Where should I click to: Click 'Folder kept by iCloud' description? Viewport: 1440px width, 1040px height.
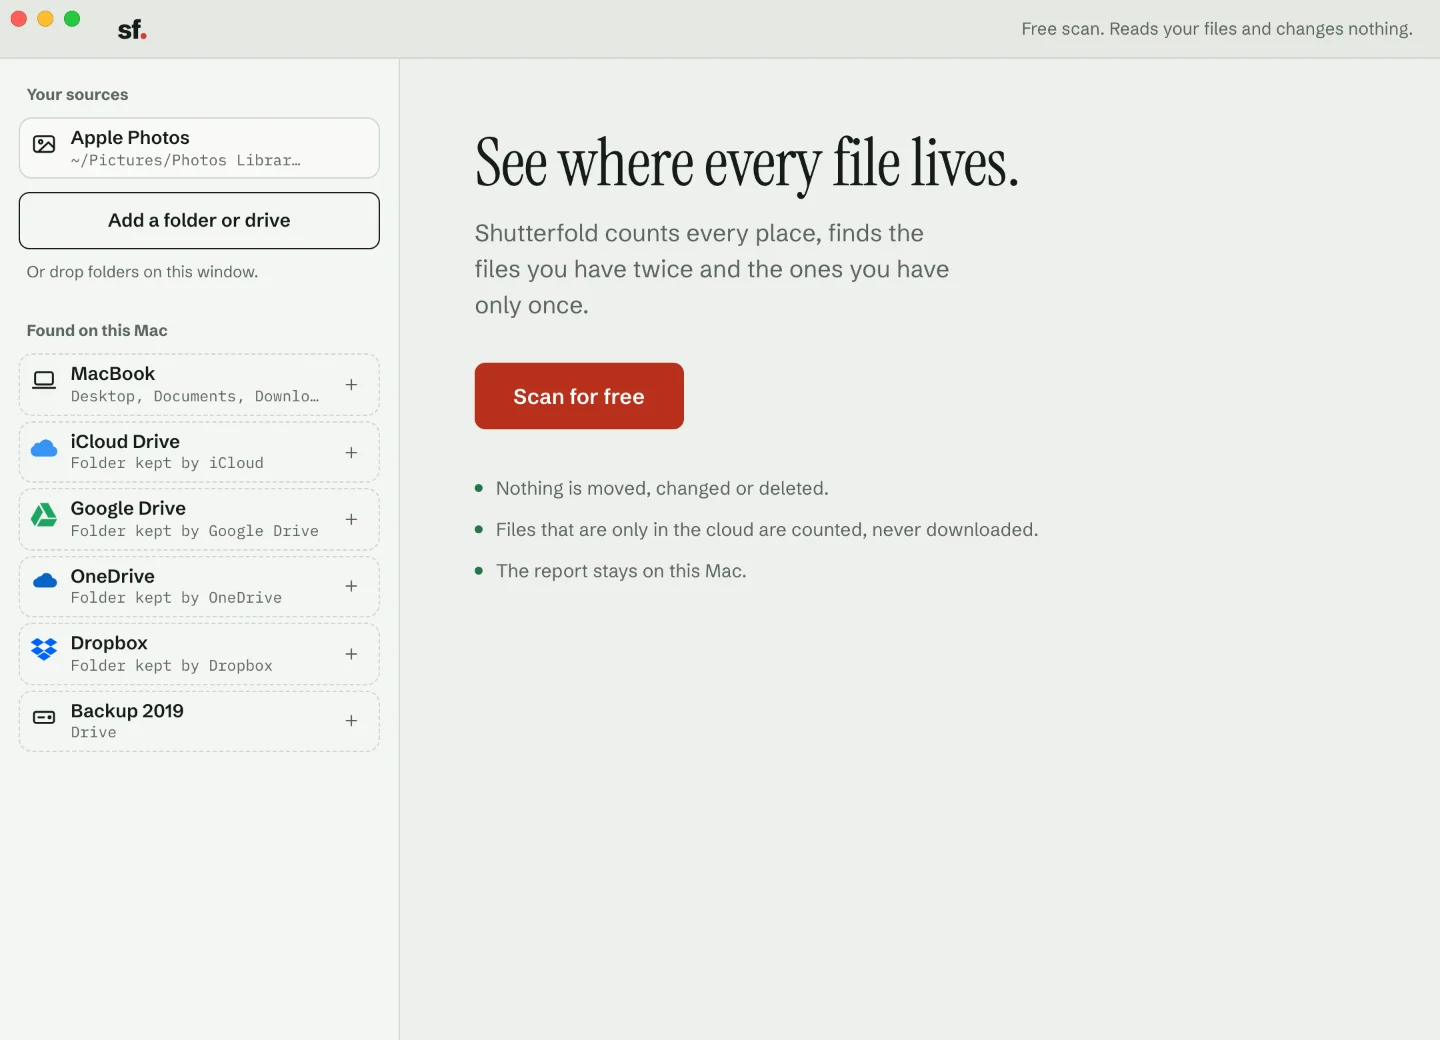tap(167, 463)
